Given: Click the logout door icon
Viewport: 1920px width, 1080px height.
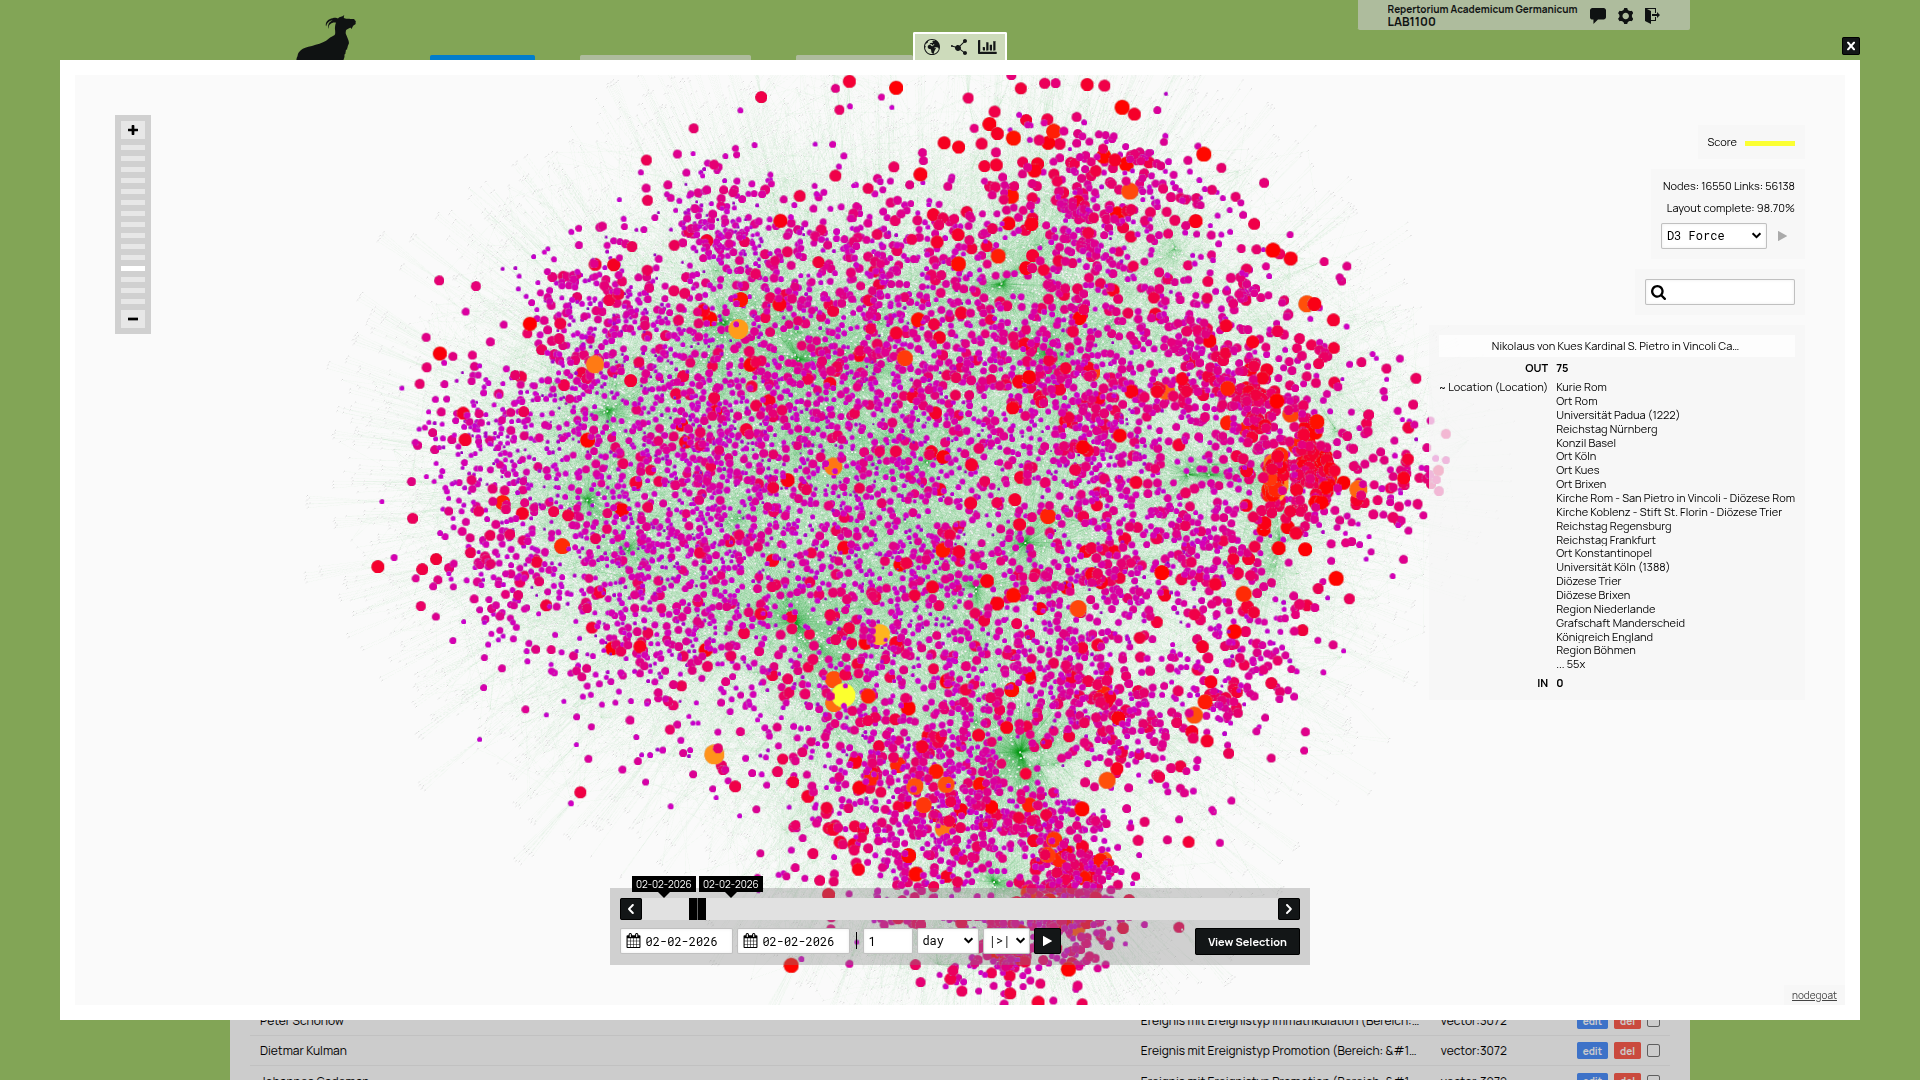Looking at the screenshot, I should point(1652,16).
